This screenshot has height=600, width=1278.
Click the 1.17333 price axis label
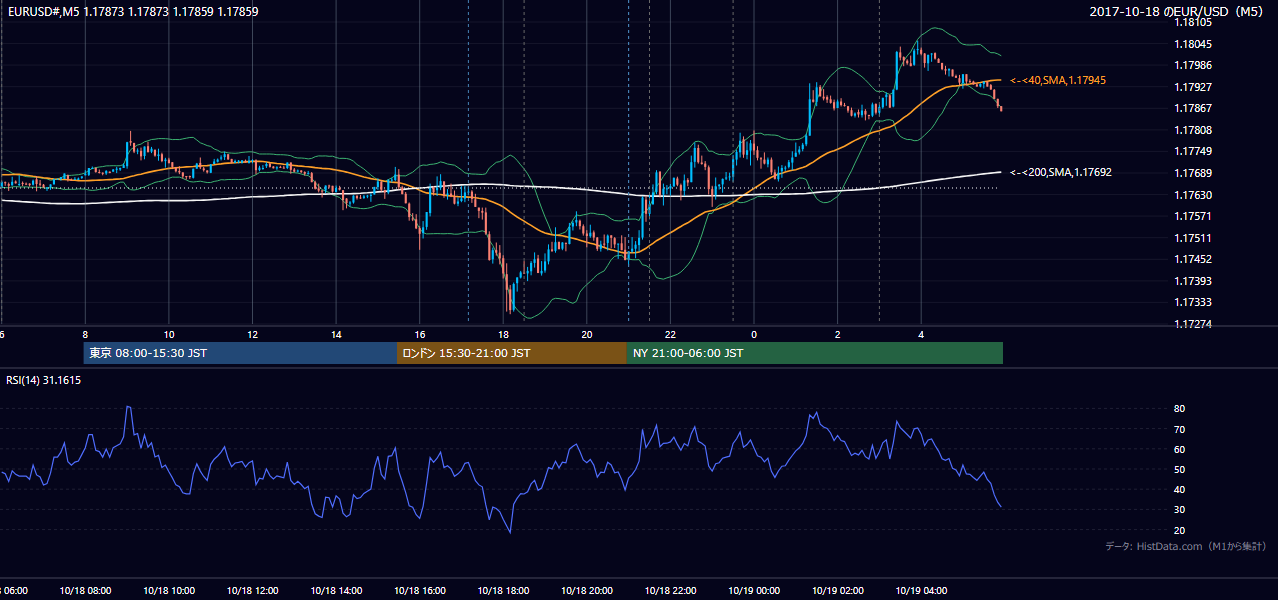(x=1193, y=302)
